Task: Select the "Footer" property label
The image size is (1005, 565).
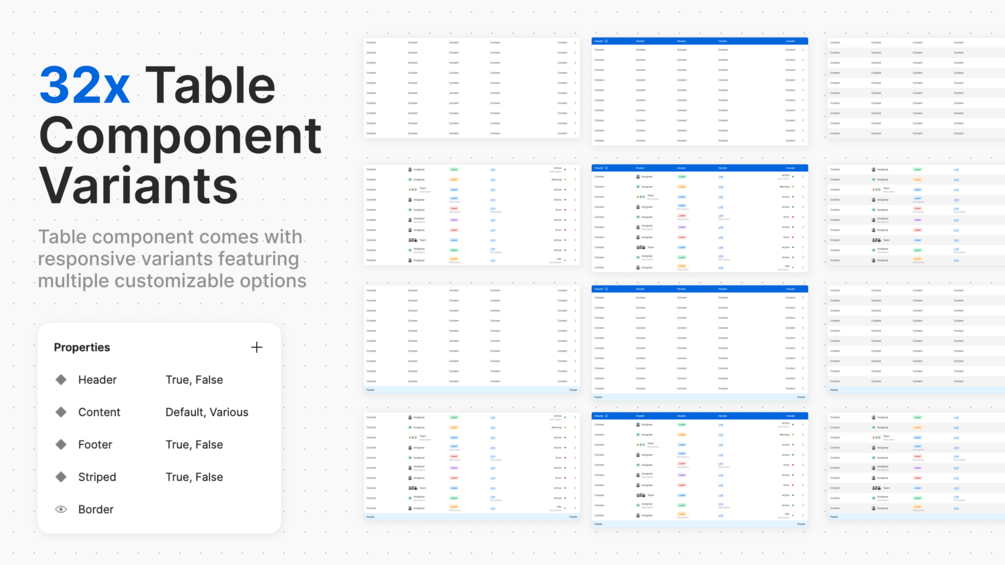Action: tap(95, 445)
